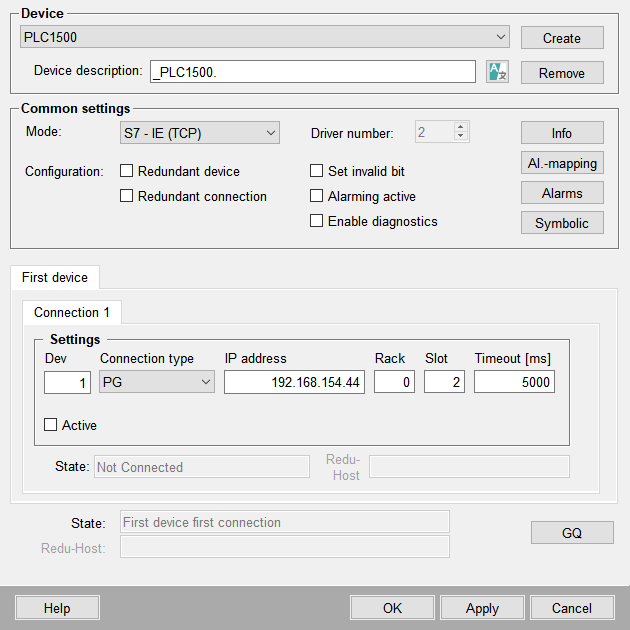Viewport: 630px width, 630px height.
Task: Click the Create device button
Action: 562,38
